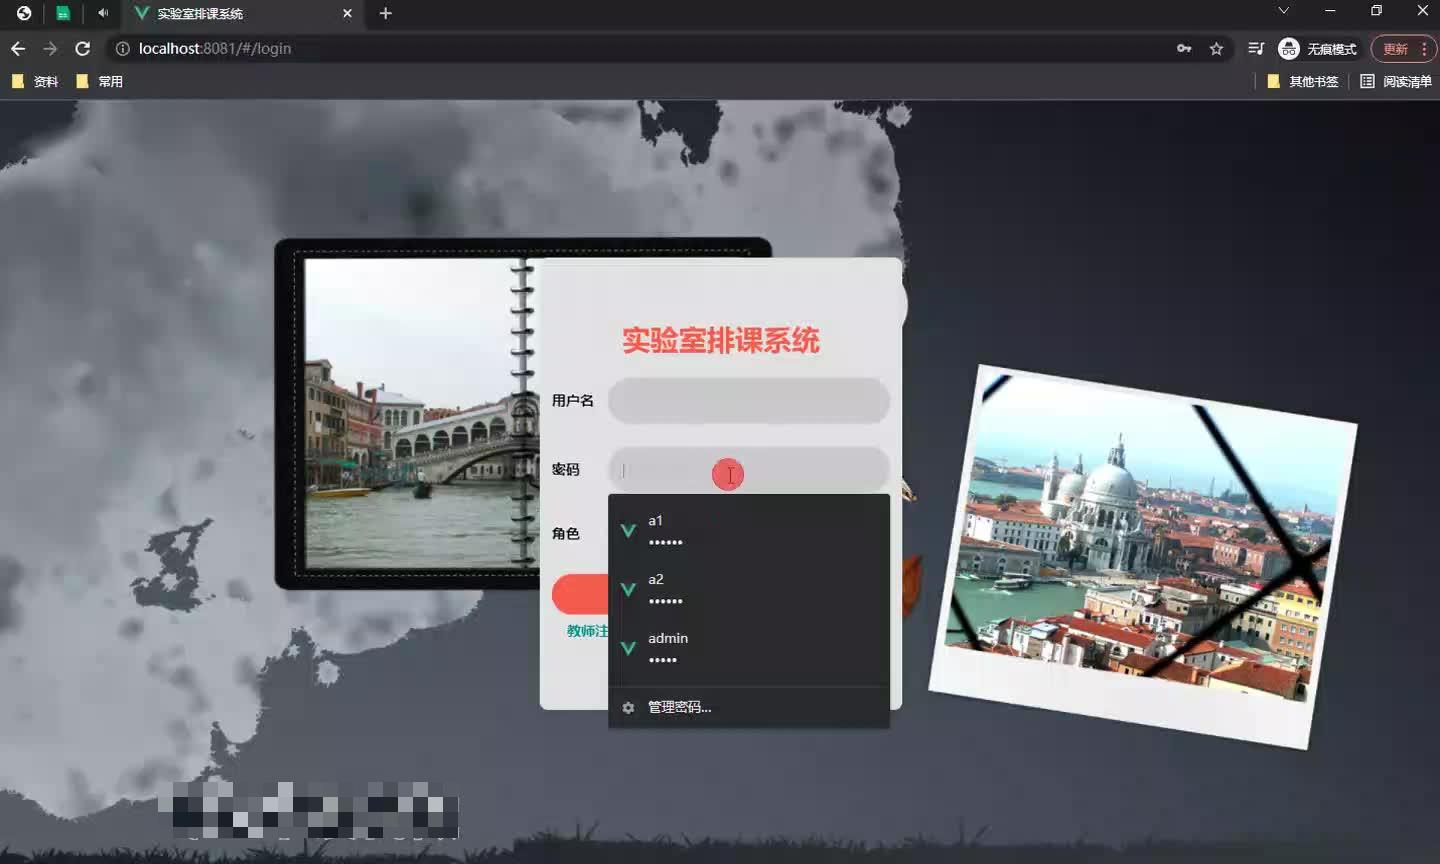Open the media controls playlist icon
1440x864 pixels.
coord(1257,48)
